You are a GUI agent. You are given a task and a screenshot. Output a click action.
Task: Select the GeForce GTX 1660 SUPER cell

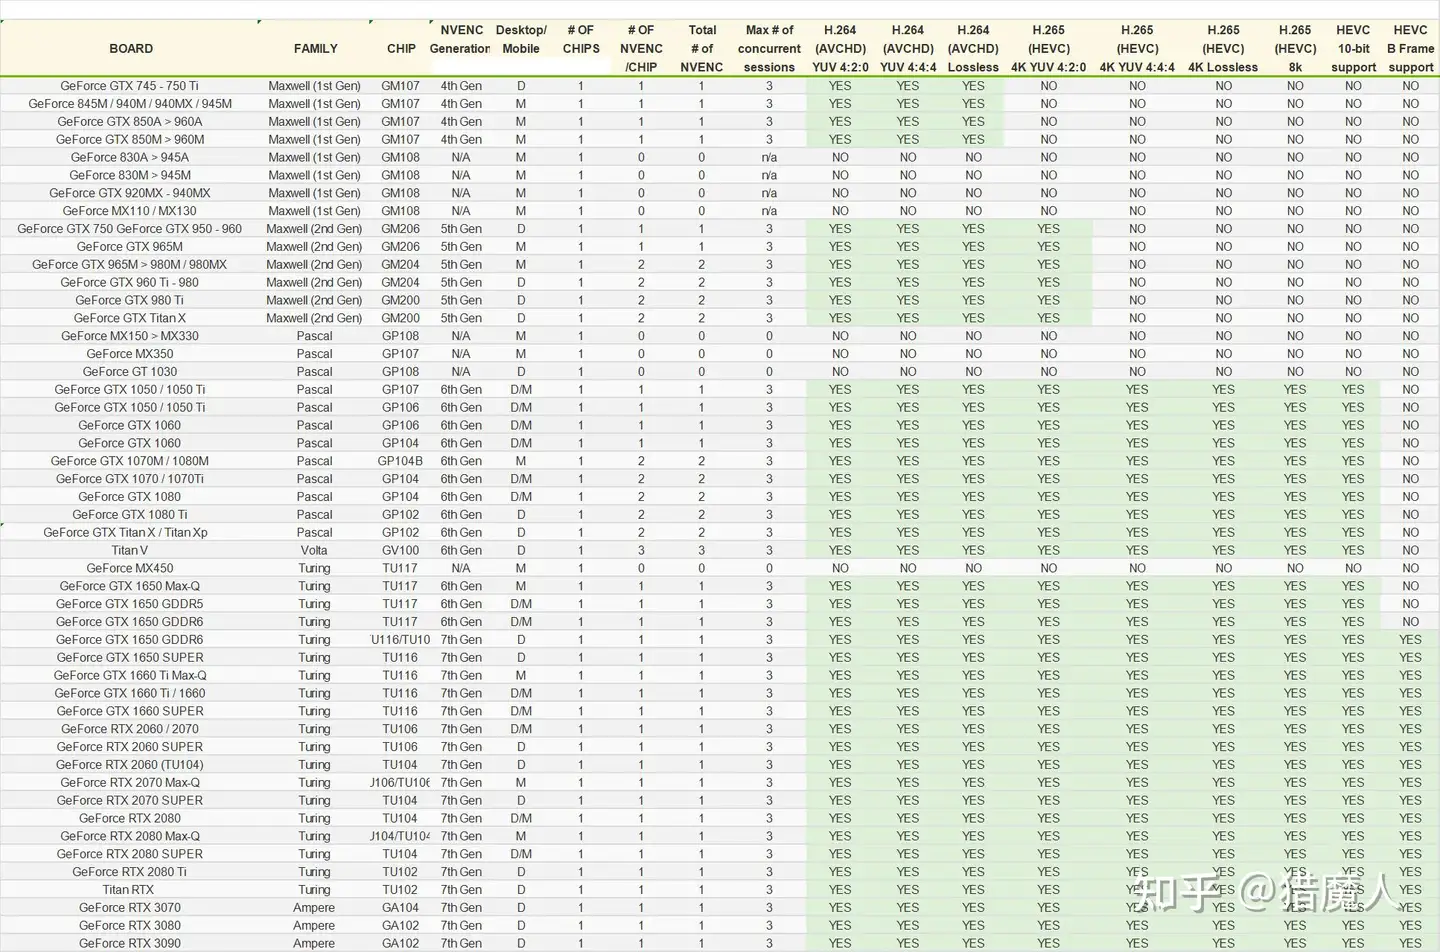coord(130,712)
